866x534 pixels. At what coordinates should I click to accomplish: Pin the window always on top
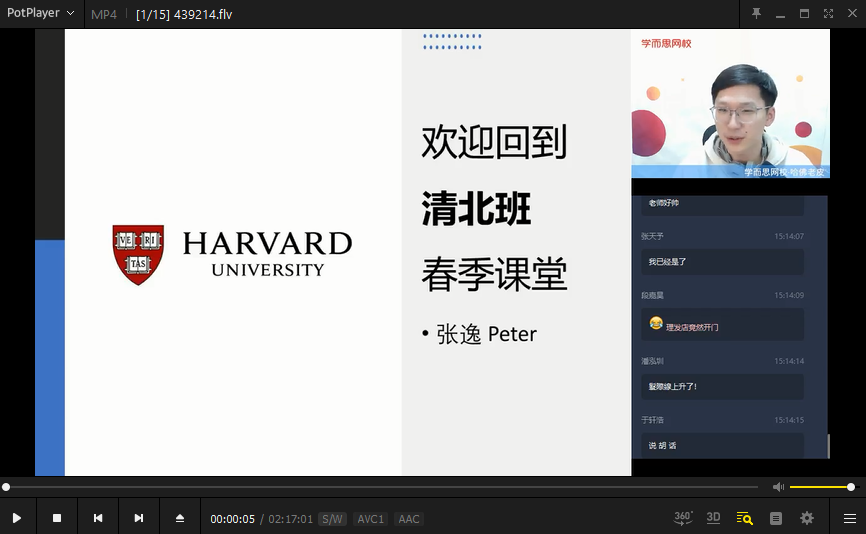coord(756,13)
